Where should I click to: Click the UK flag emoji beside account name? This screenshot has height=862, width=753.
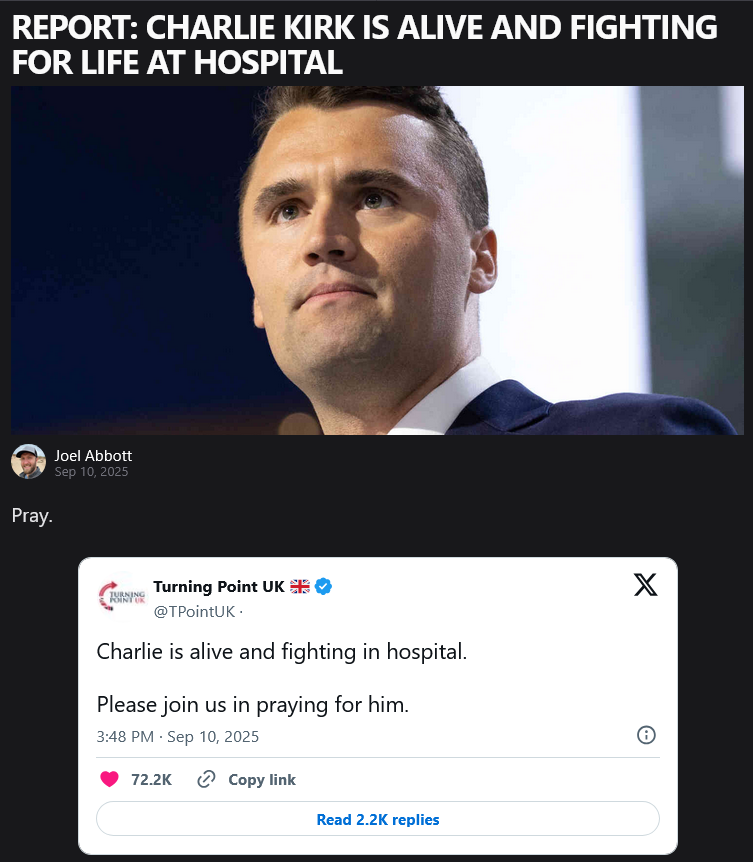(299, 587)
